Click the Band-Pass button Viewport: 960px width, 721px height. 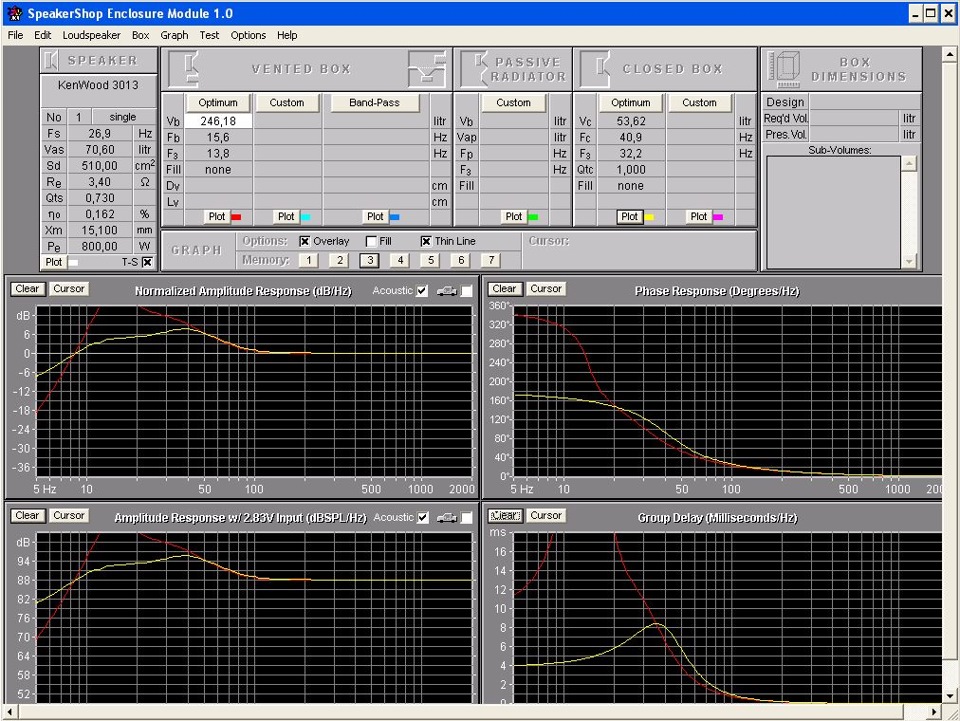click(374, 103)
